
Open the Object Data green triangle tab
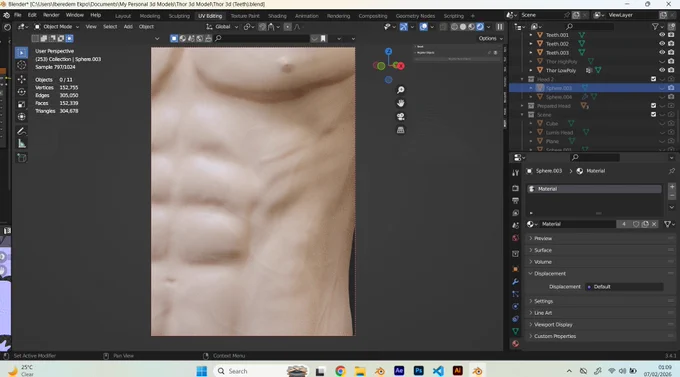point(515,331)
